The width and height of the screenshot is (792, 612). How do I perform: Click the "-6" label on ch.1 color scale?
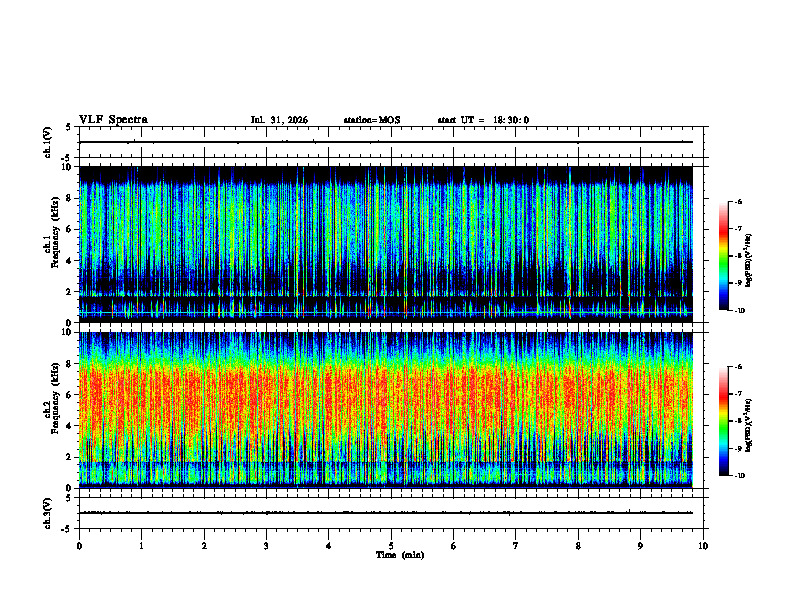pos(738,201)
